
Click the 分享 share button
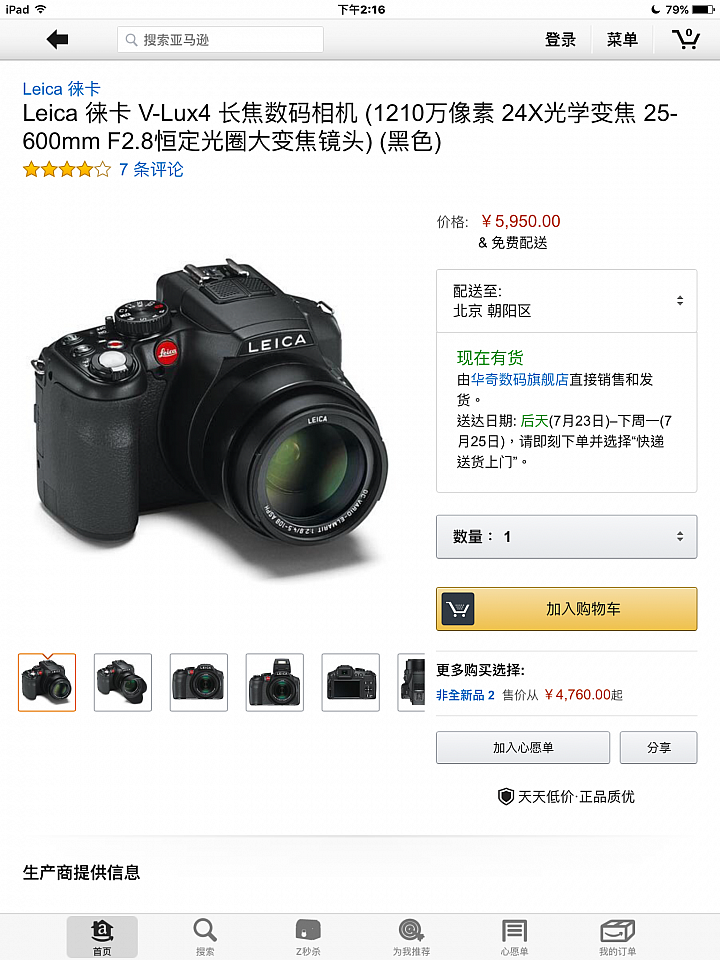pyautogui.click(x=658, y=748)
